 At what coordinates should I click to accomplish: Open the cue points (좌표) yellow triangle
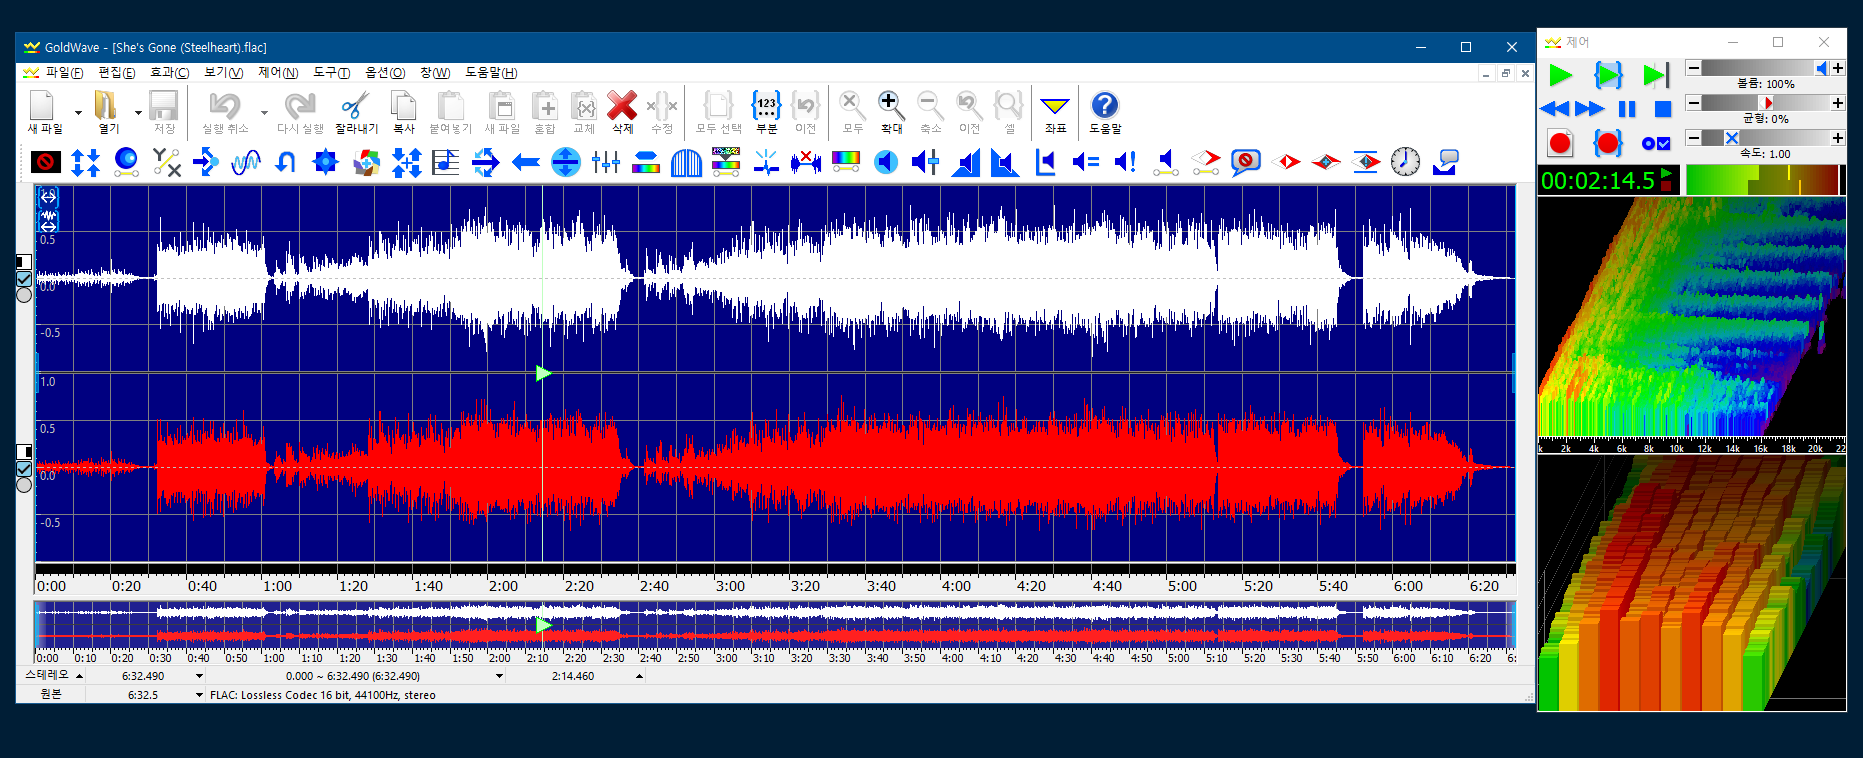[1055, 106]
